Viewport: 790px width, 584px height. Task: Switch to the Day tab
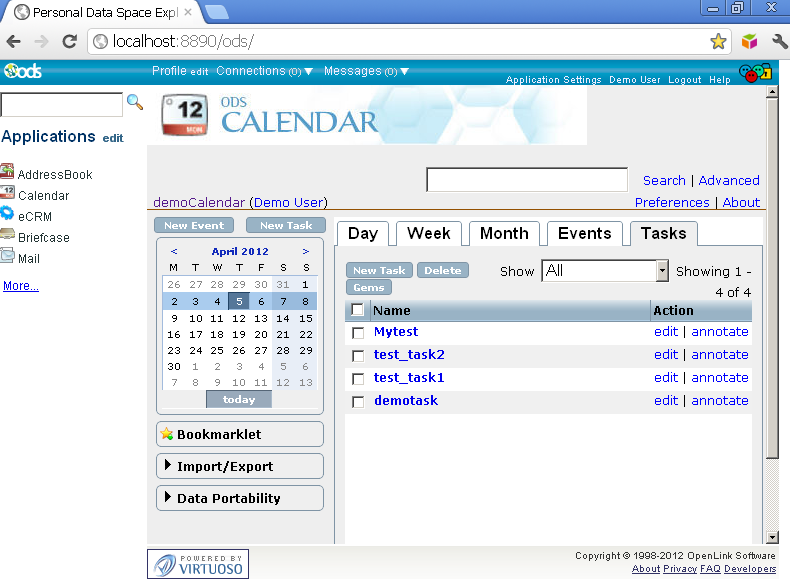pyautogui.click(x=362, y=233)
